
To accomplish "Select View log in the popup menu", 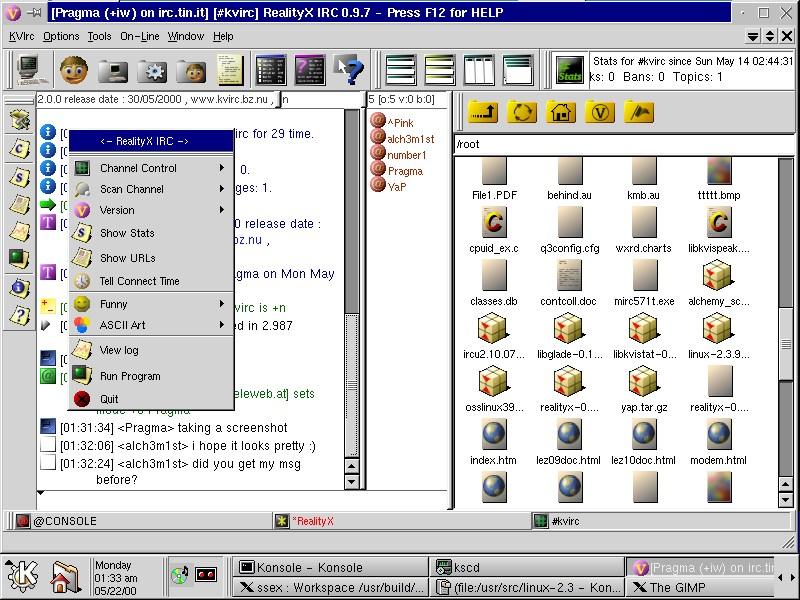I will [x=152, y=350].
